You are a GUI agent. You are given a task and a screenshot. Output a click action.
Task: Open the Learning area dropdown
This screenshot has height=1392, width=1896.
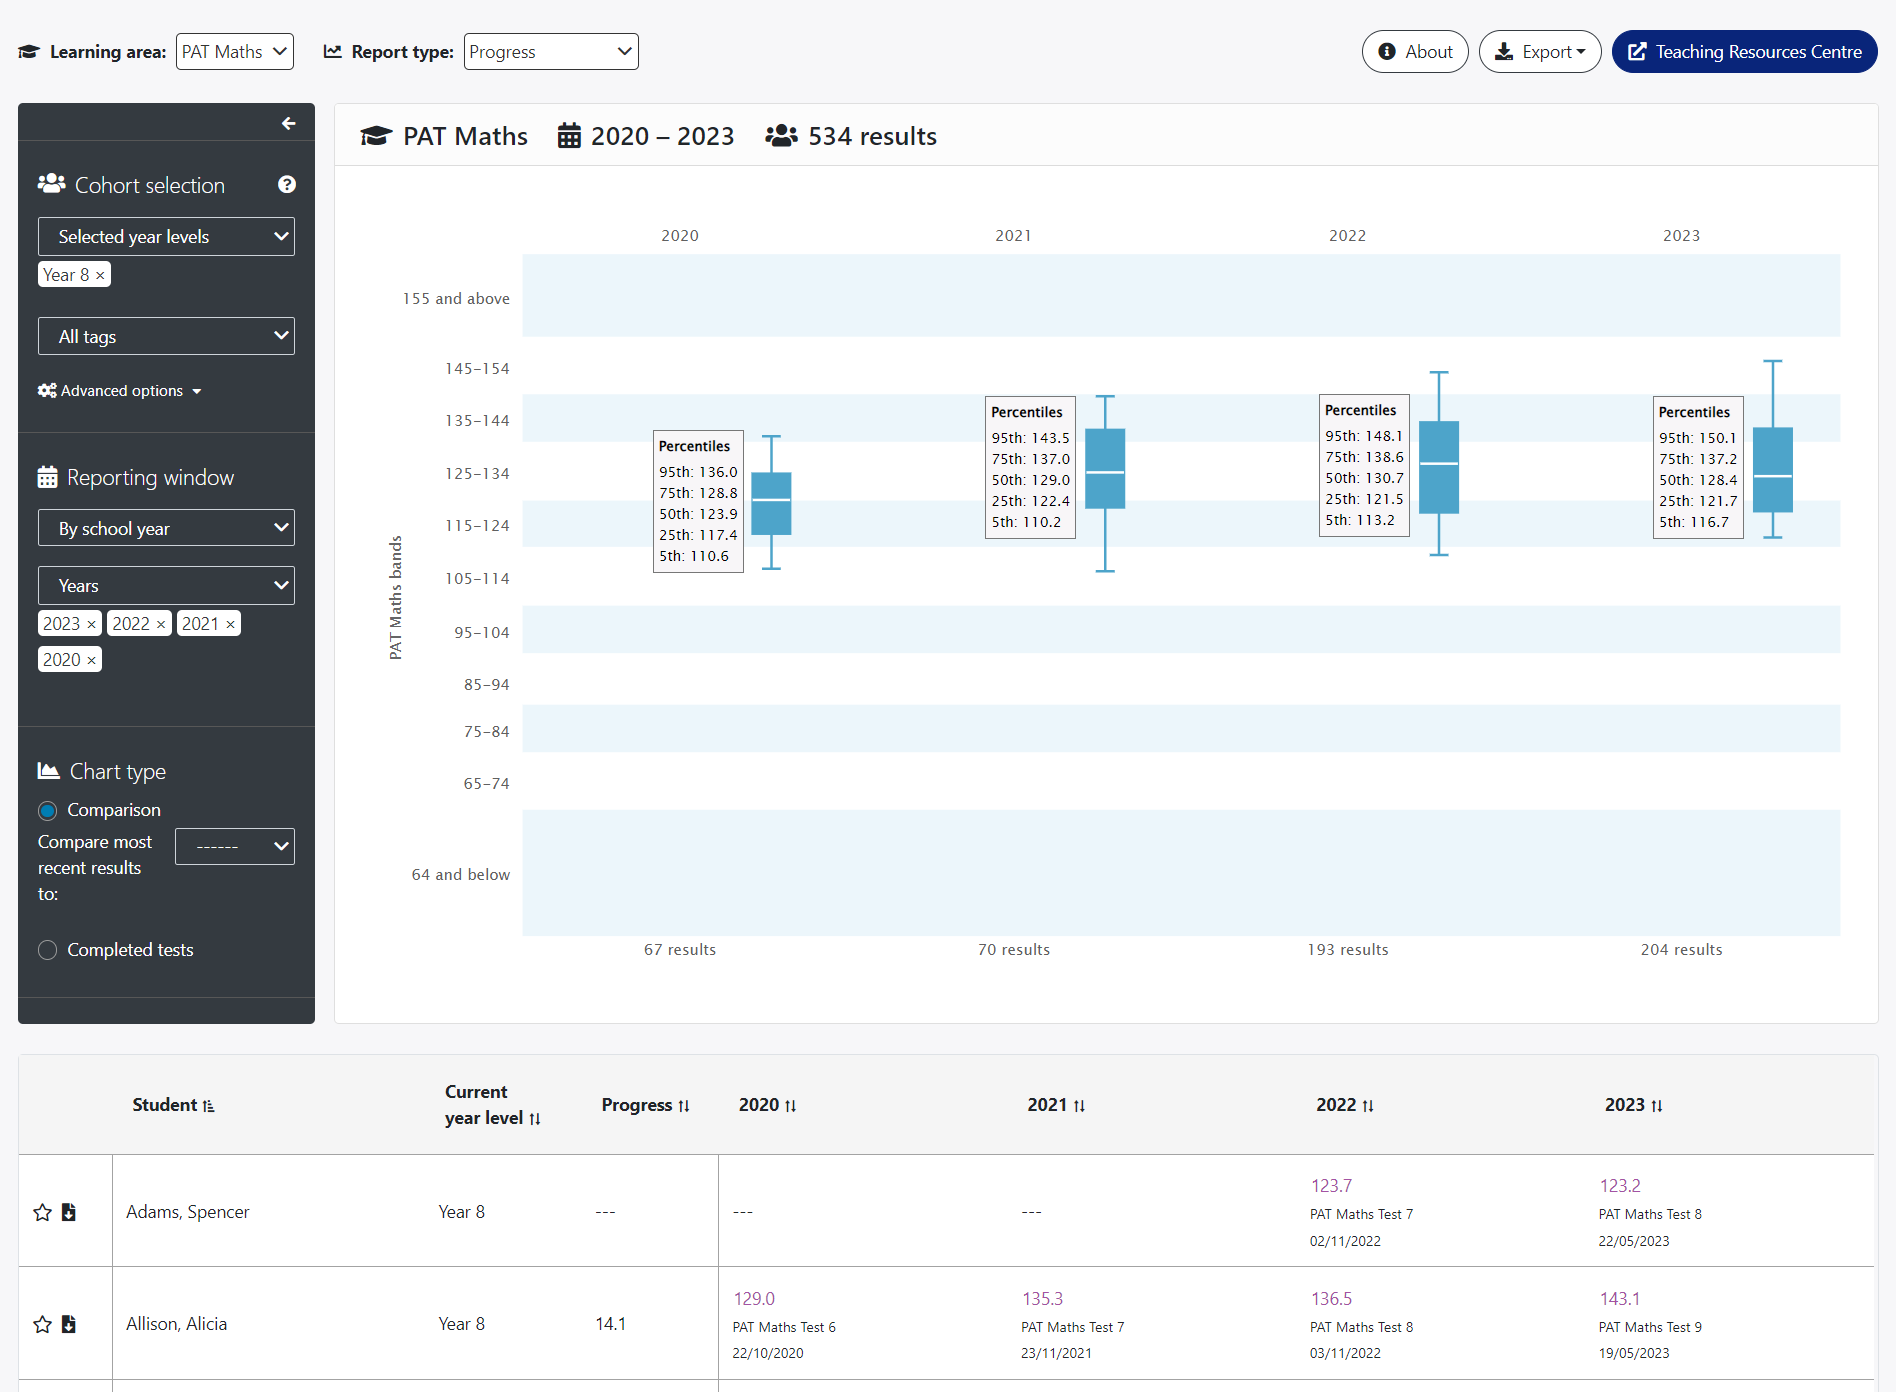(x=235, y=52)
